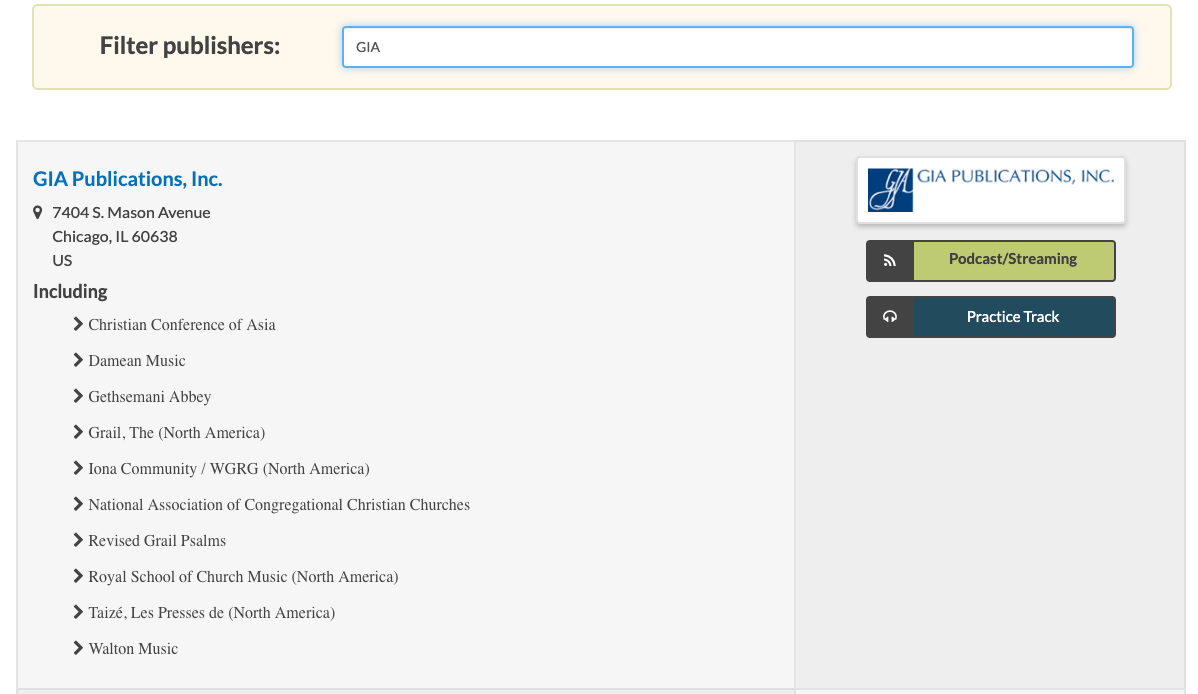Select the Revised Grail Psalms entry
The height and width of the screenshot is (694, 1198).
pyautogui.click(x=157, y=540)
